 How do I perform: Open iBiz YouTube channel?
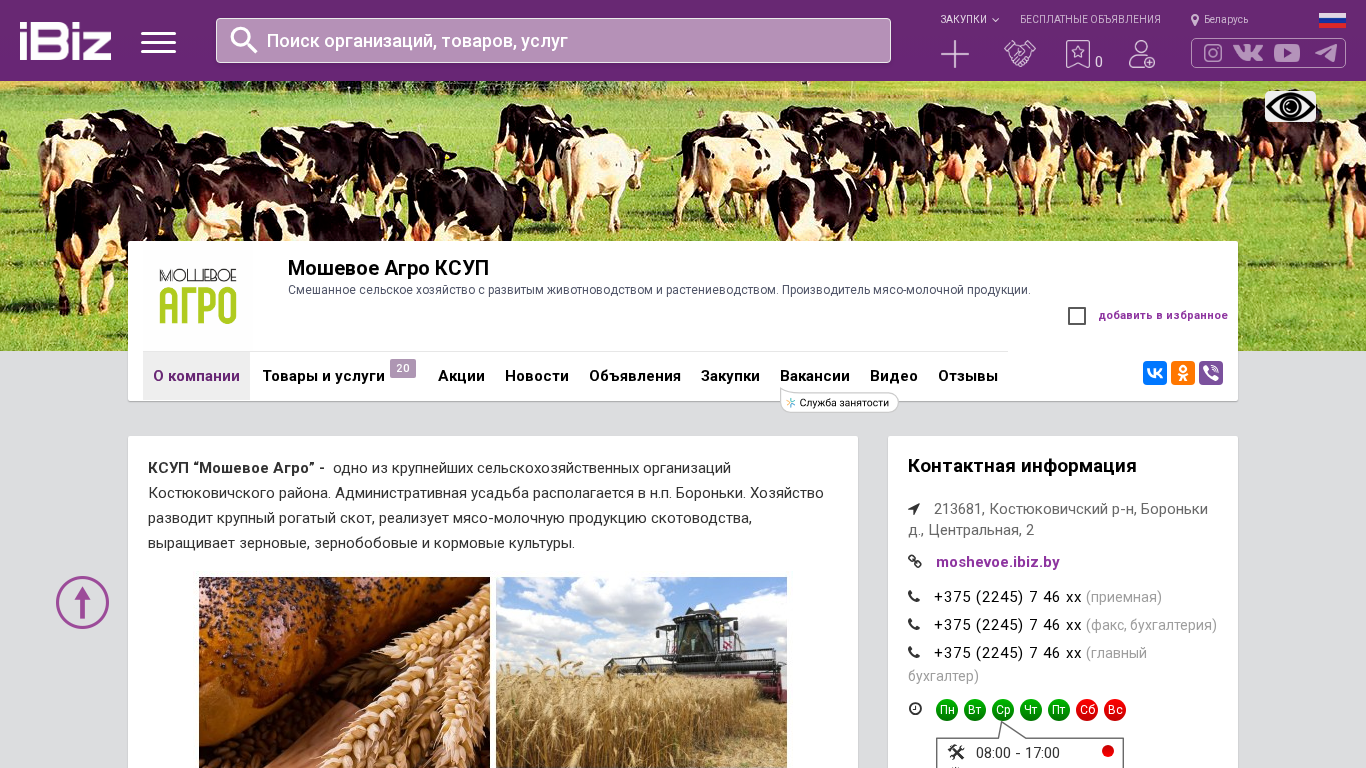[1287, 53]
